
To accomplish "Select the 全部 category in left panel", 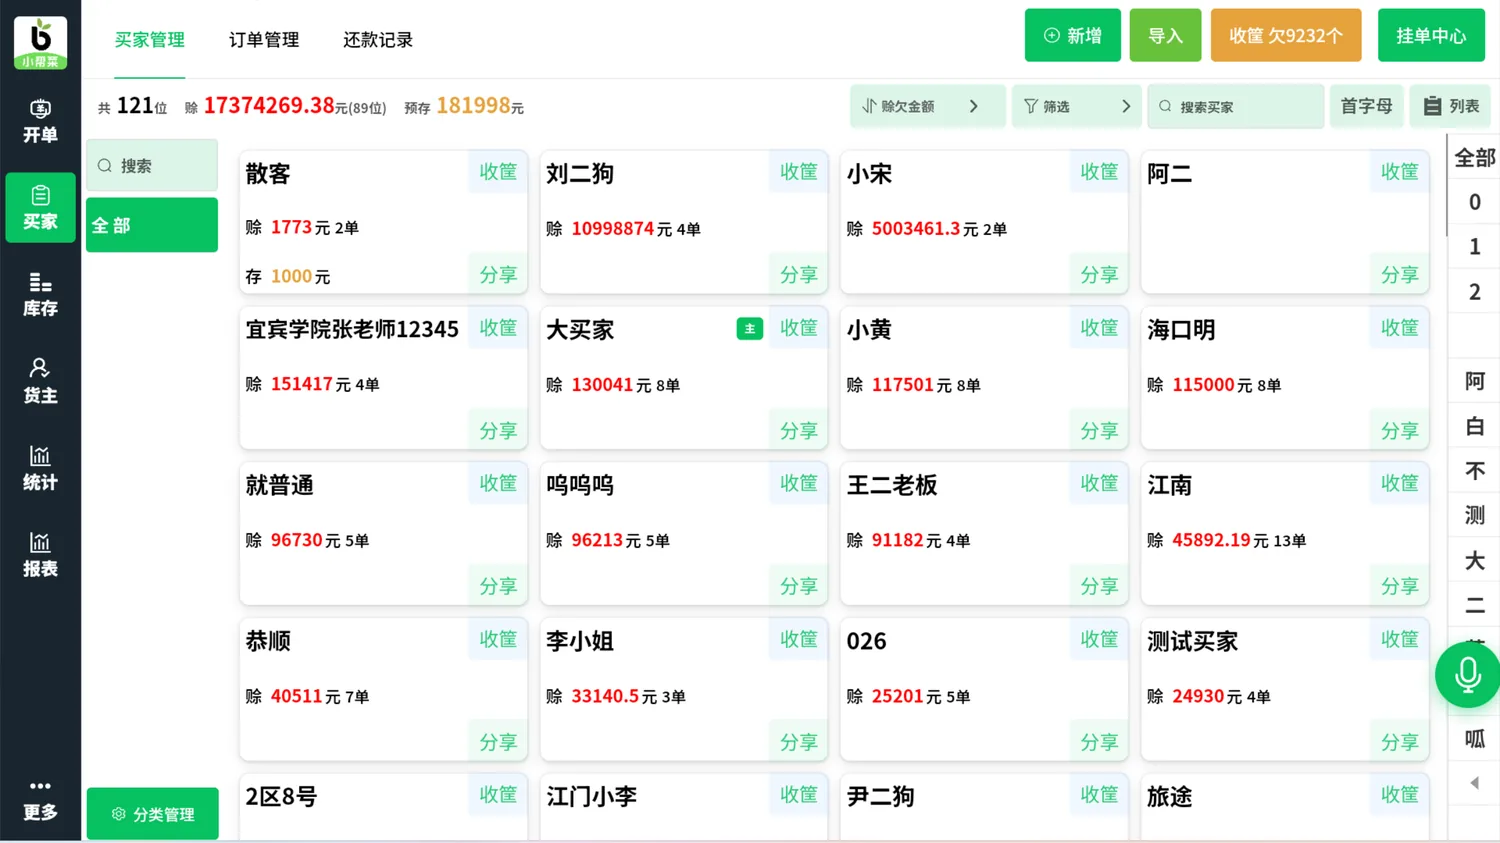I will [x=152, y=225].
